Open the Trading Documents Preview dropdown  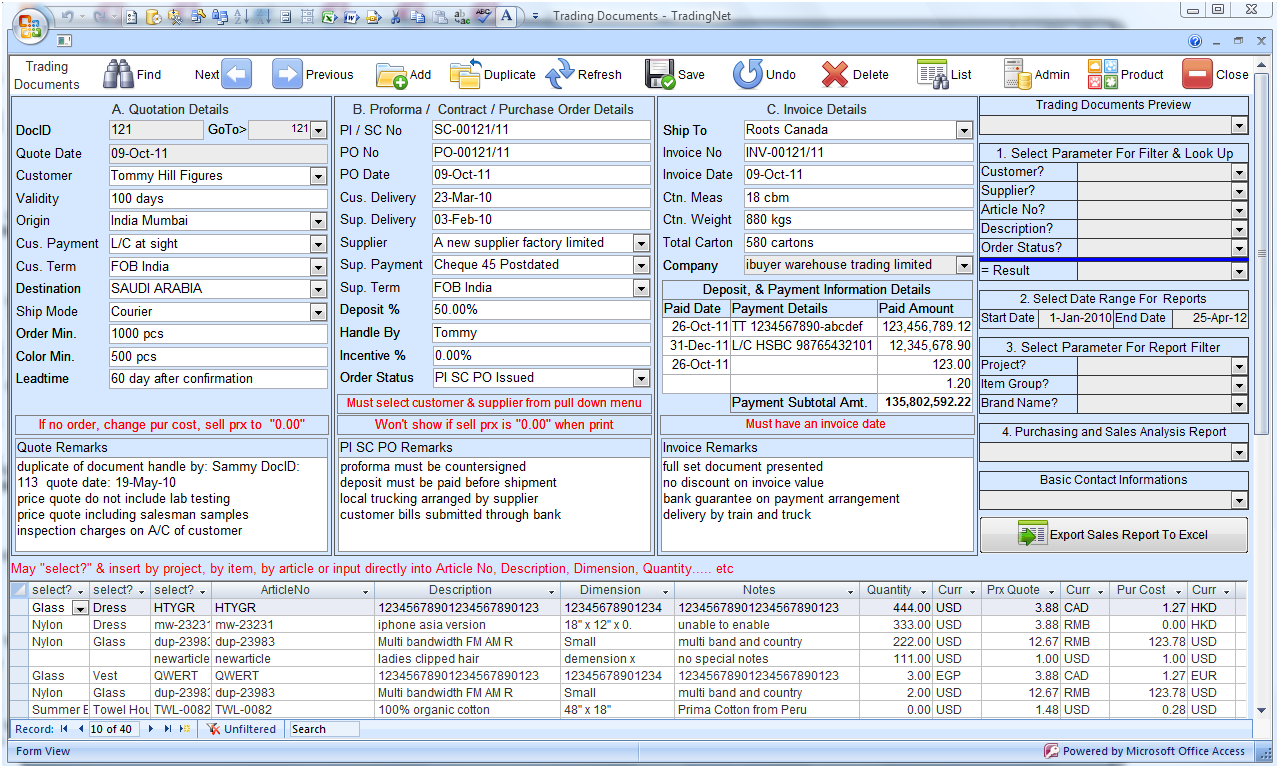1239,126
